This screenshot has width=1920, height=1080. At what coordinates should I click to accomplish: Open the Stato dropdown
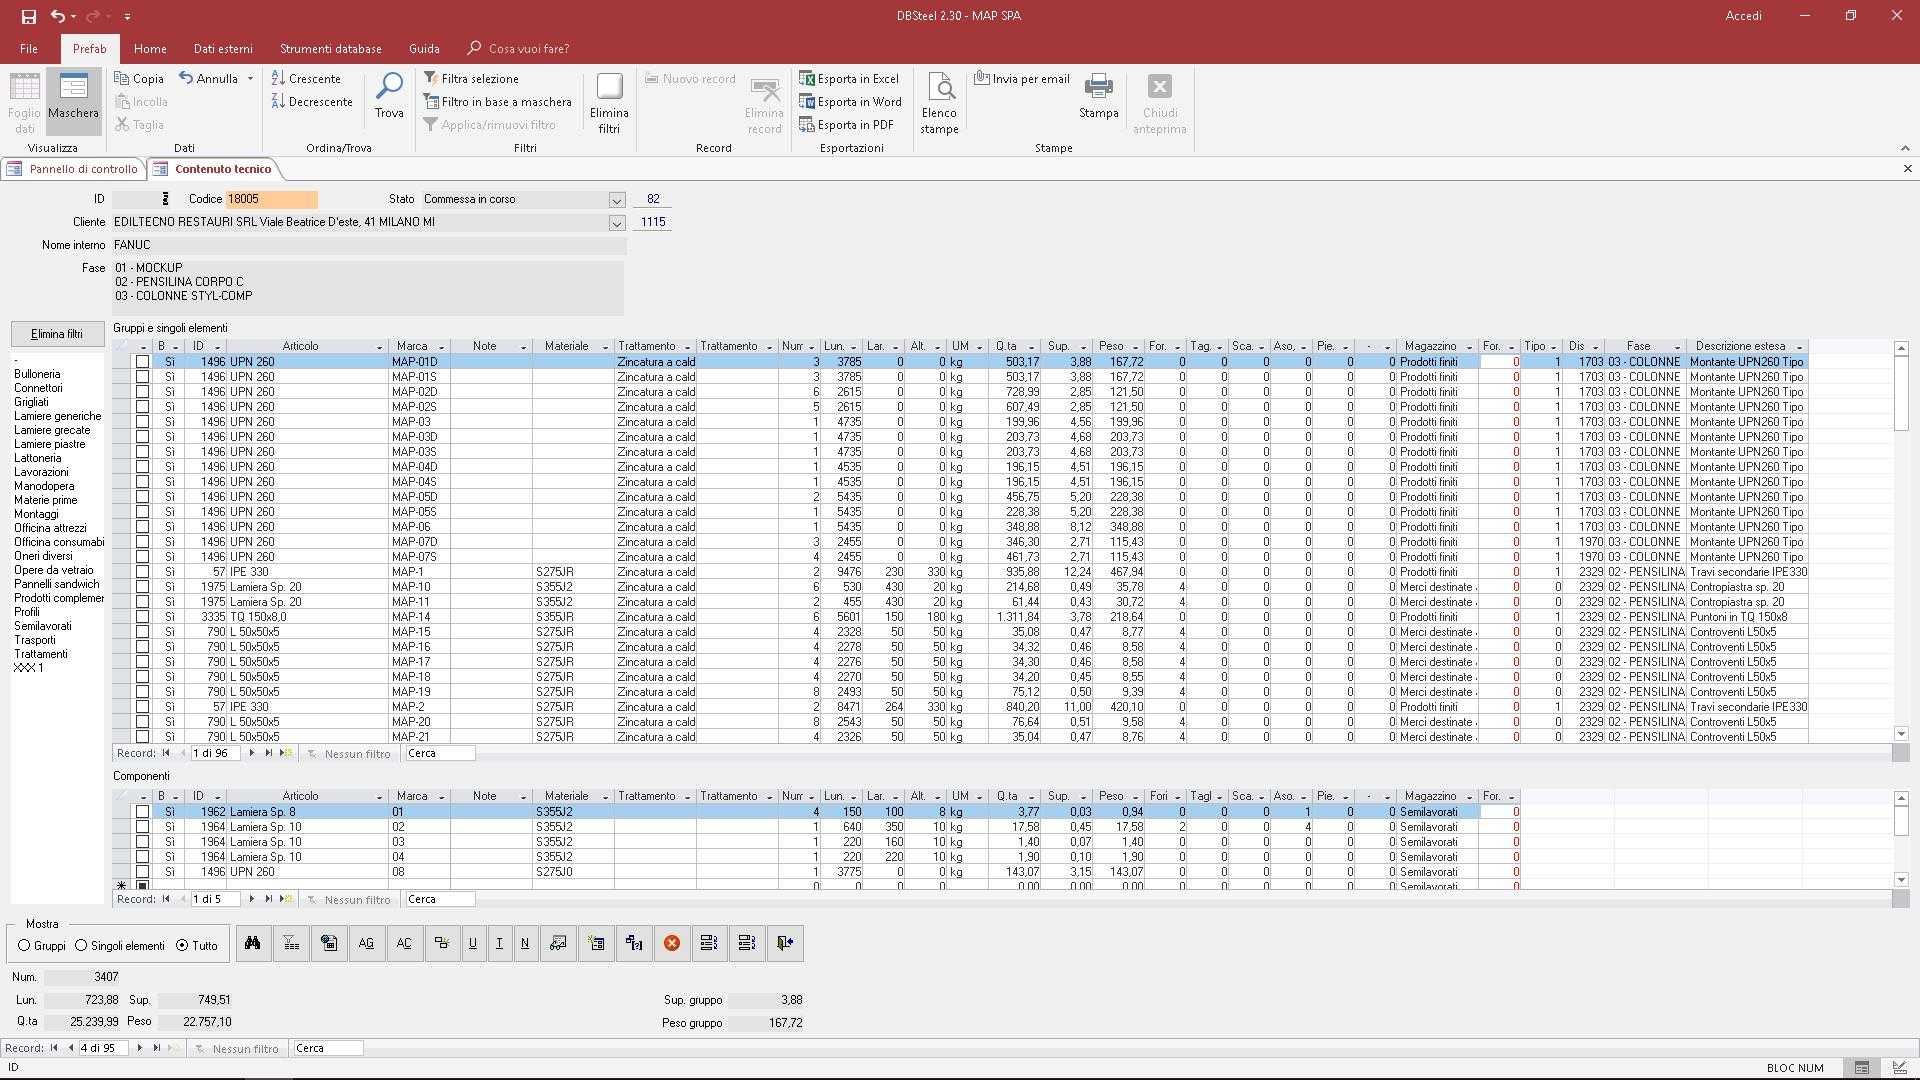616,199
